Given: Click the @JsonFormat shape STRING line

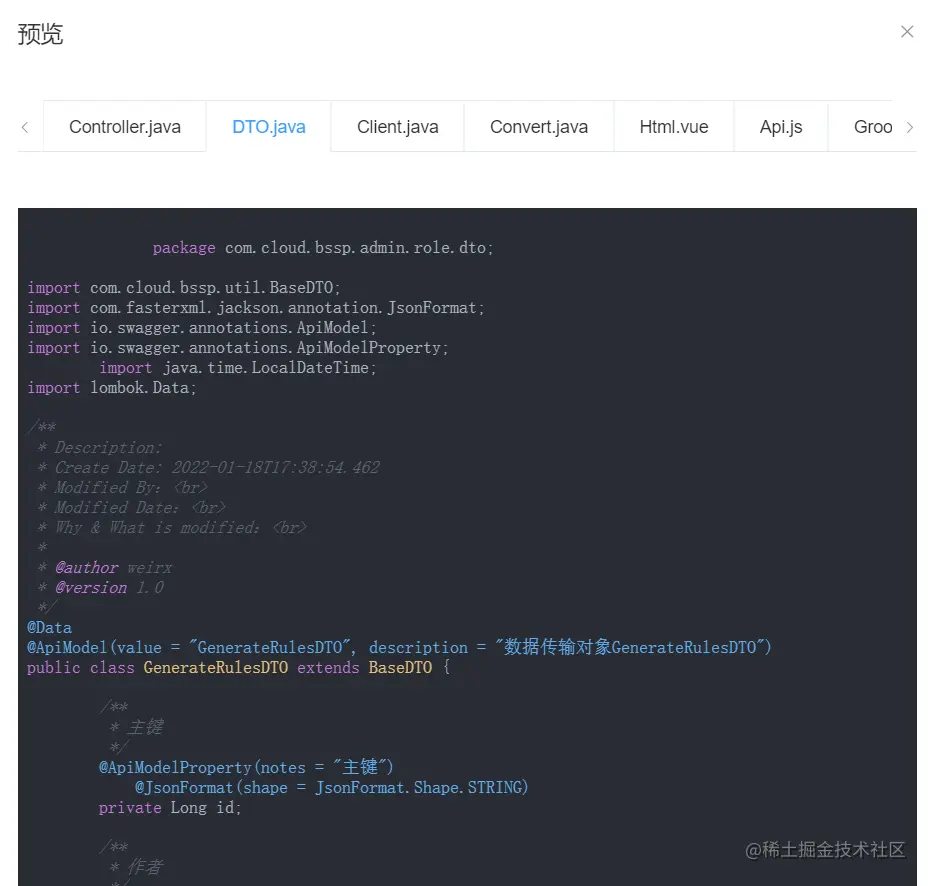Looking at the screenshot, I should point(332,787).
